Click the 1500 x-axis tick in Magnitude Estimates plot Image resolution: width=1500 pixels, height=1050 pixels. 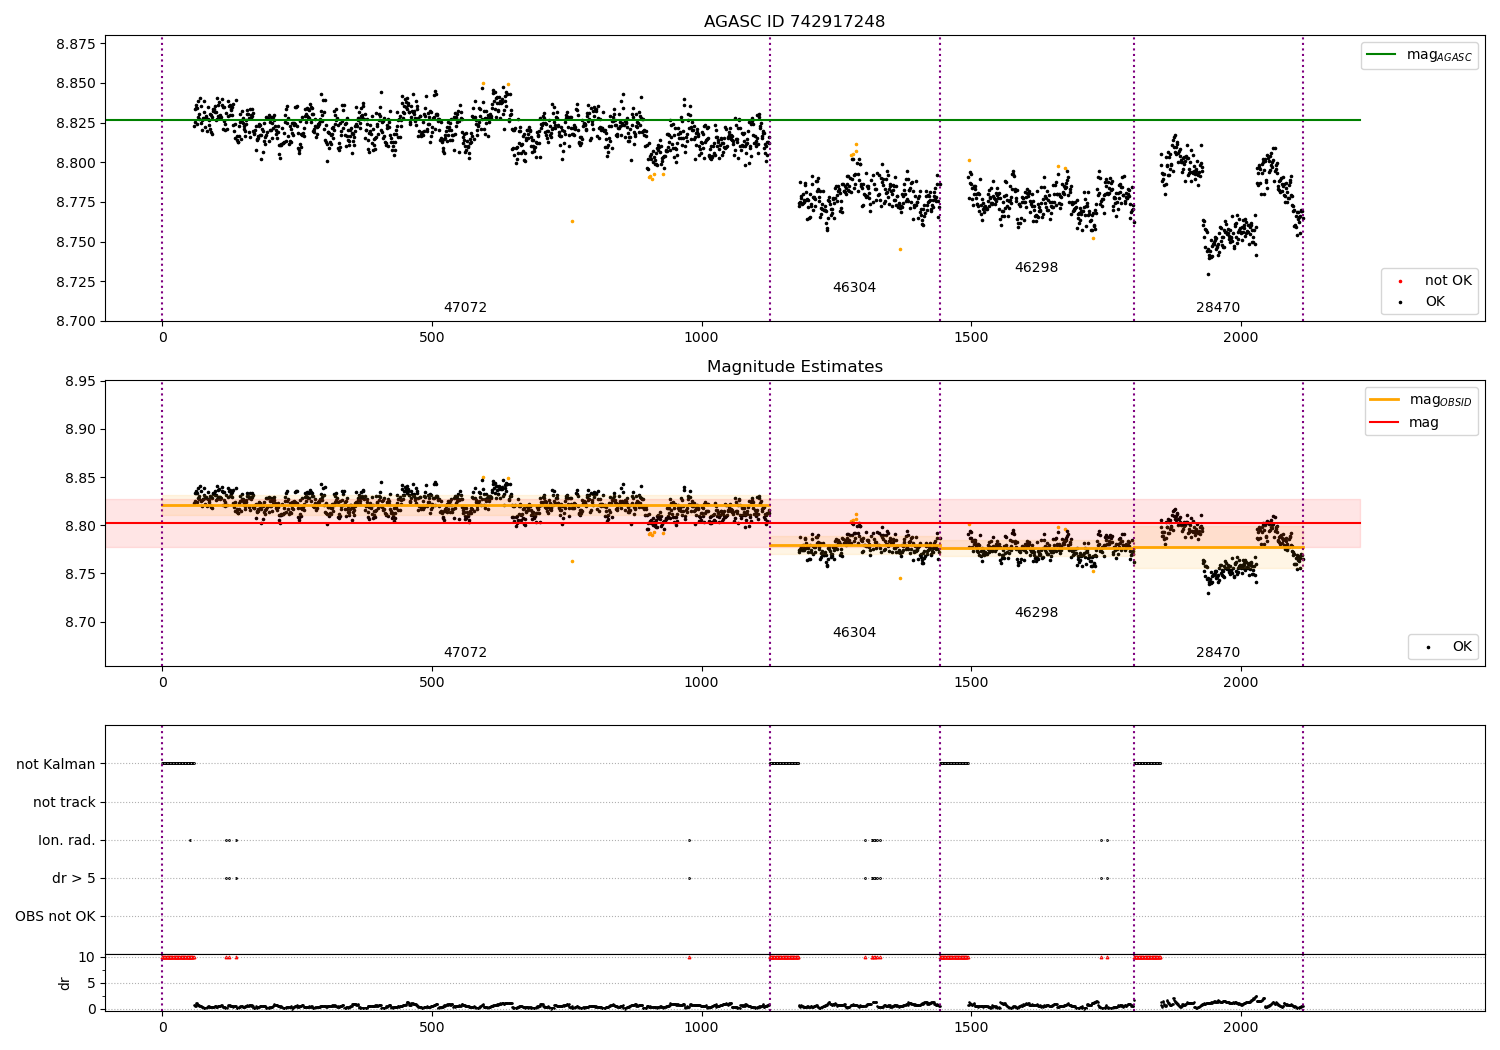click(970, 683)
